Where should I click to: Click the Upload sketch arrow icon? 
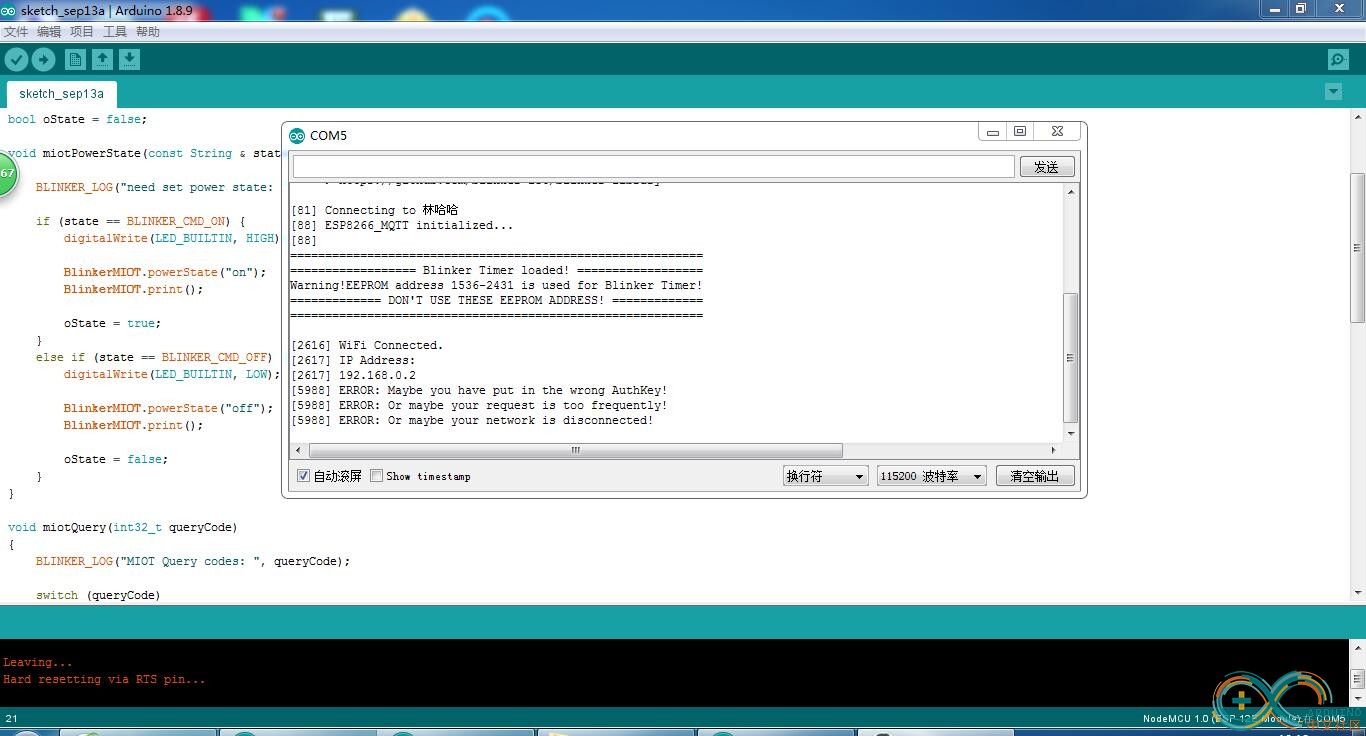pyautogui.click(x=43, y=59)
